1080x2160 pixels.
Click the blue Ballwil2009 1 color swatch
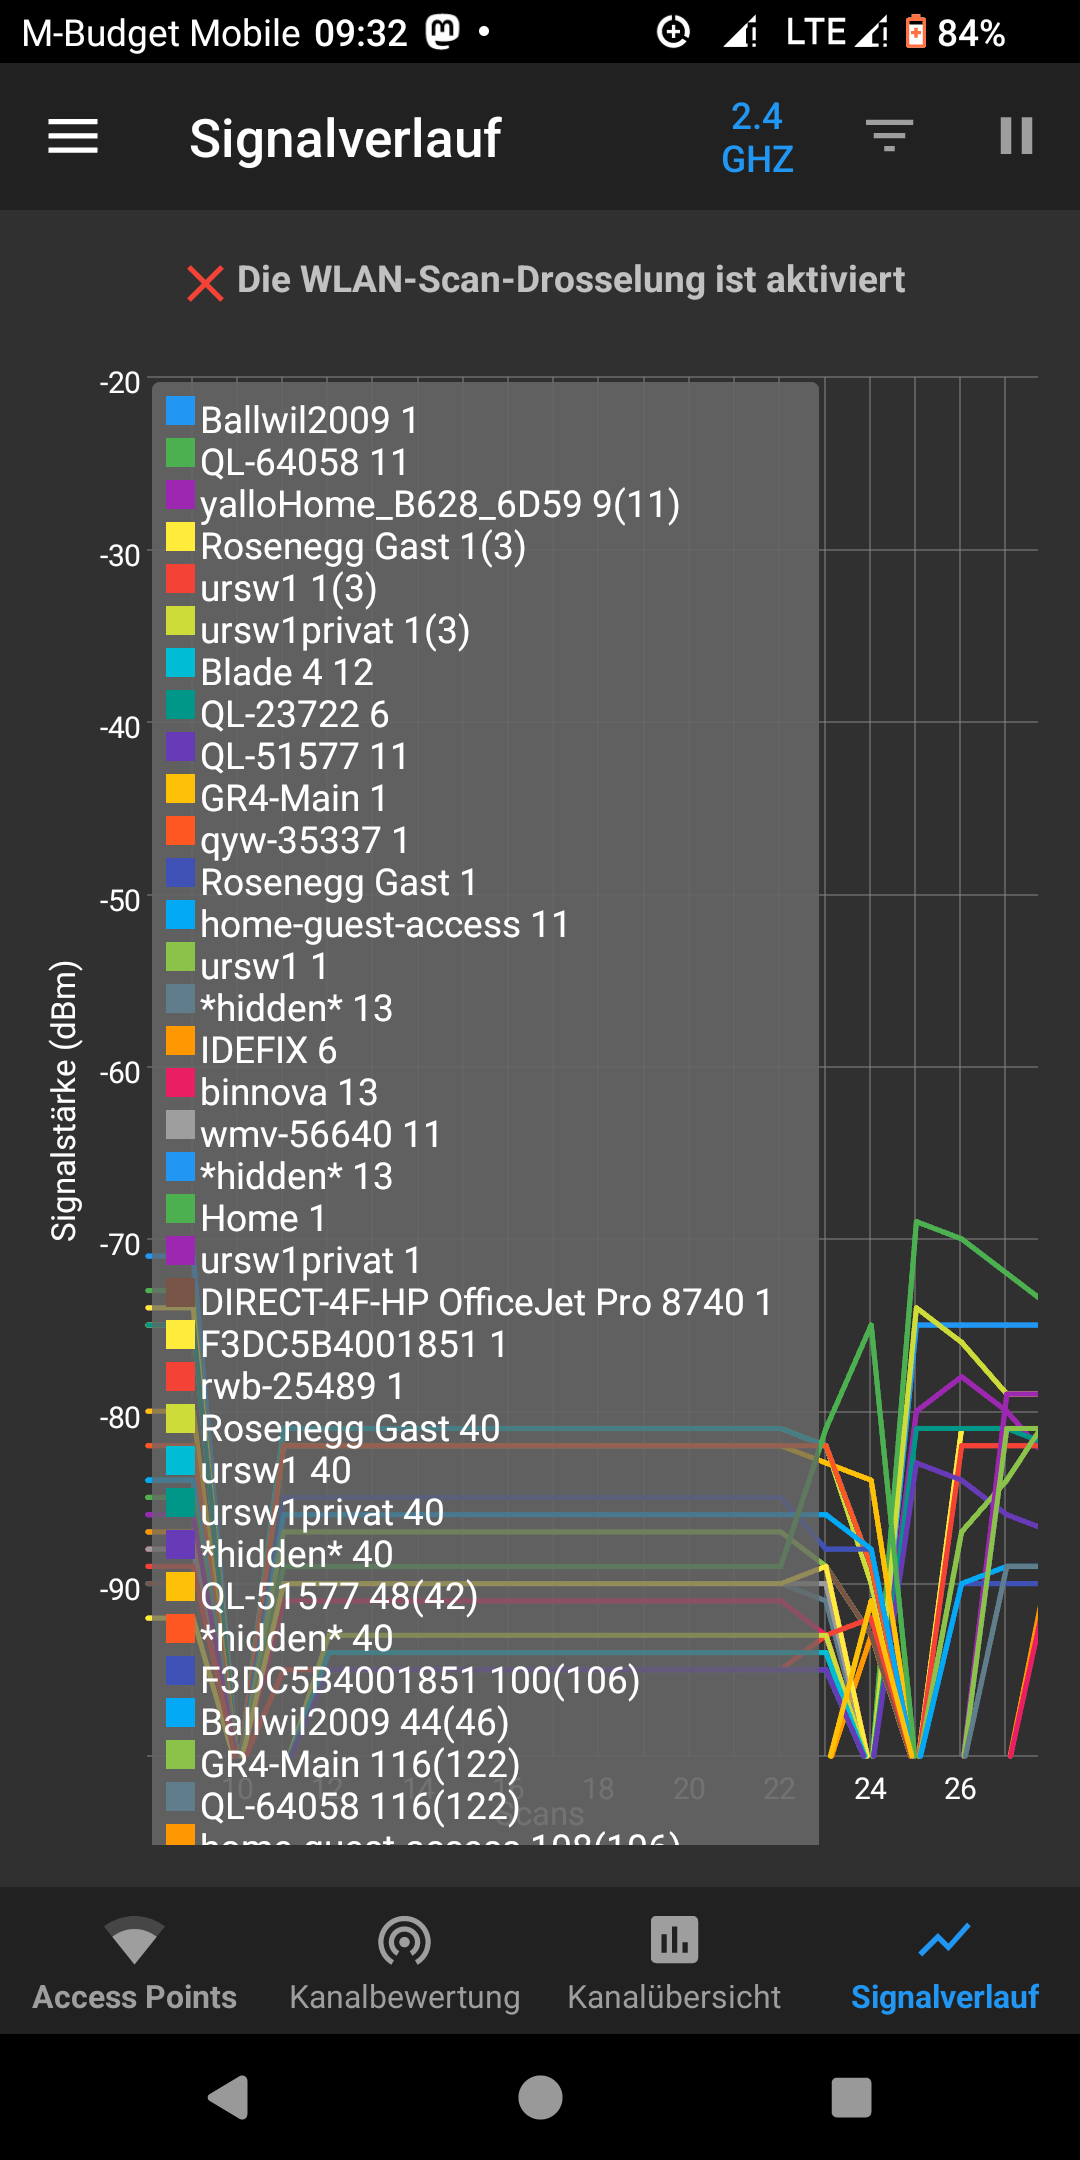click(180, 411)
